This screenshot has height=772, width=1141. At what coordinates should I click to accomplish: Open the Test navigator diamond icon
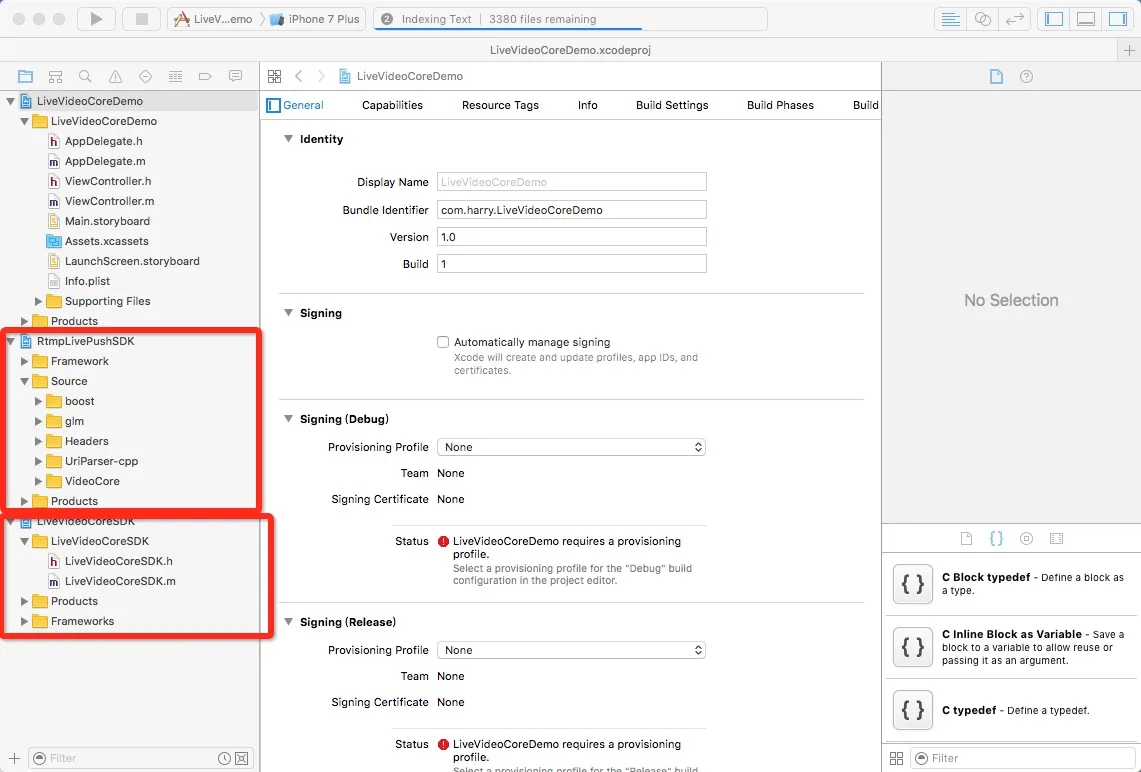coord(145,76)
